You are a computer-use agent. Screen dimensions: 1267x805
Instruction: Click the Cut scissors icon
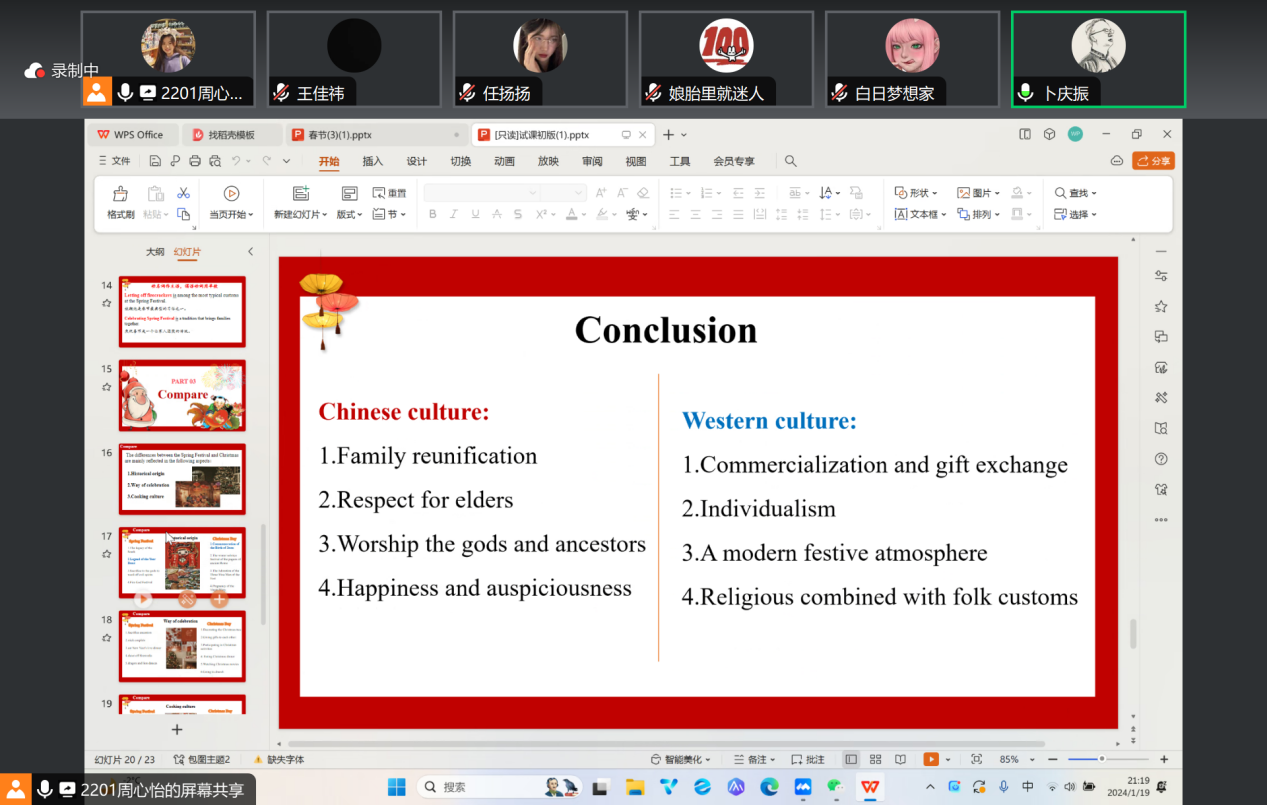183,193
